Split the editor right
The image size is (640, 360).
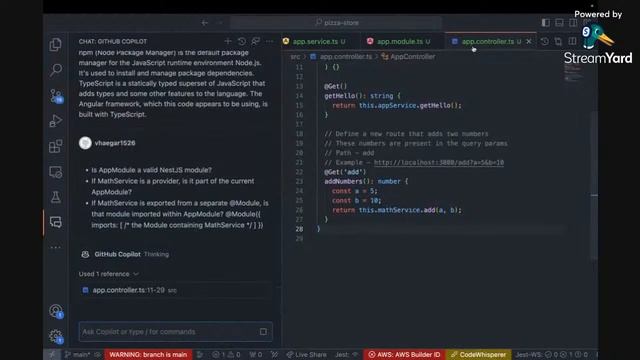572,41
